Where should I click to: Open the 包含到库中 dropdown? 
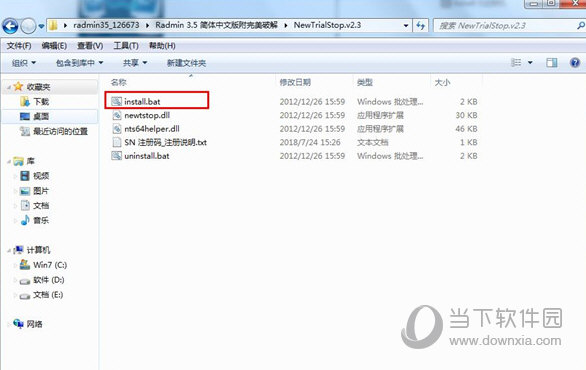79,63
